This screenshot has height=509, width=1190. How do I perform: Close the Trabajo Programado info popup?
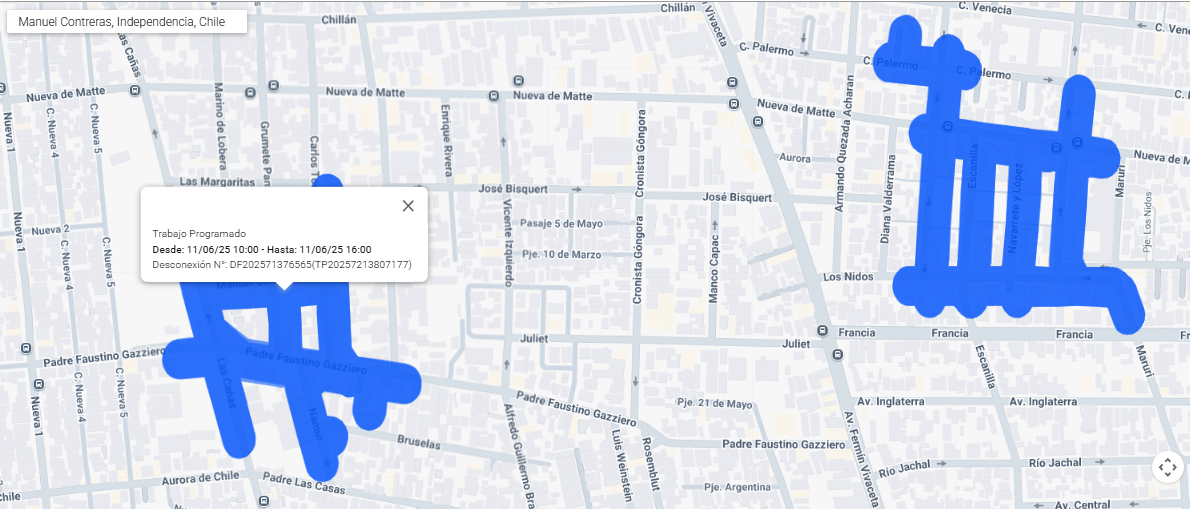coord(408,206)
